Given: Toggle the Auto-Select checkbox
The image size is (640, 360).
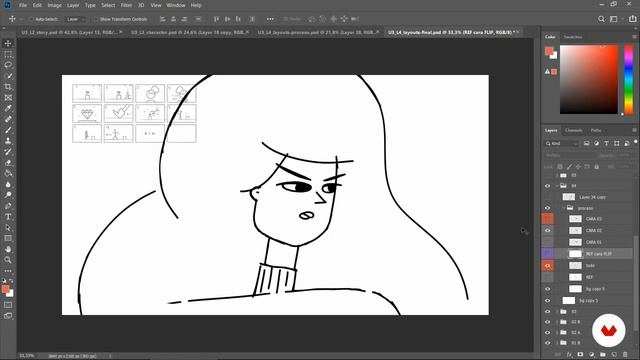Looking at the screenshot, I should tap(31, 19).
